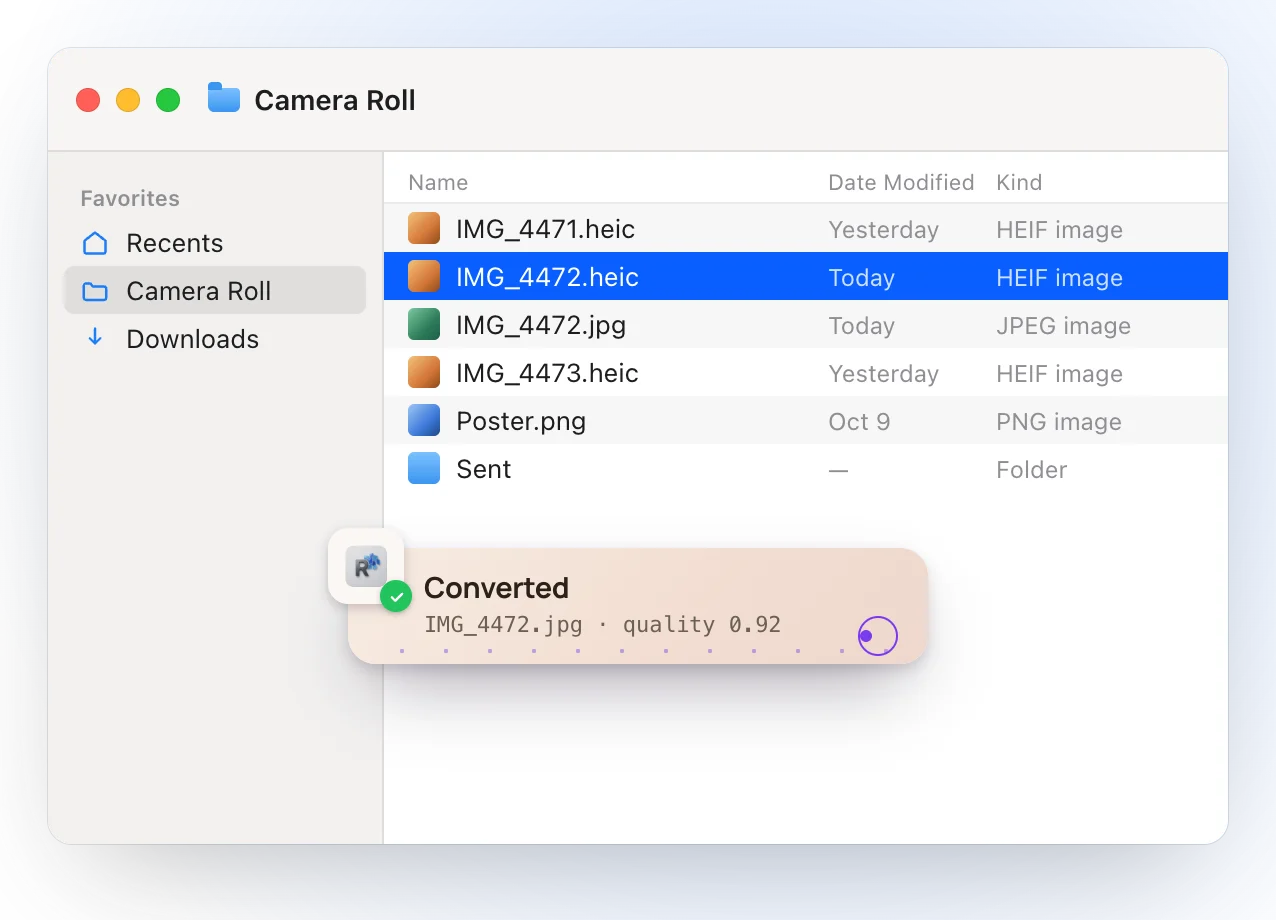Click the Oct 9 date cell
Viewport: 1276px width, 920px height.
(859, 422)
